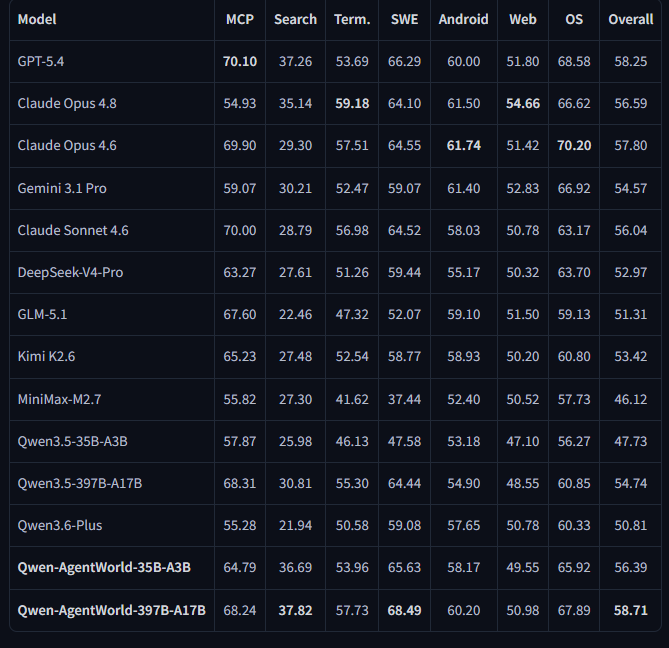Click Qwen3.5-35B-A3B MCP score 57.87
This screenshot has height=648, width=669.
[x=240, y=441]
